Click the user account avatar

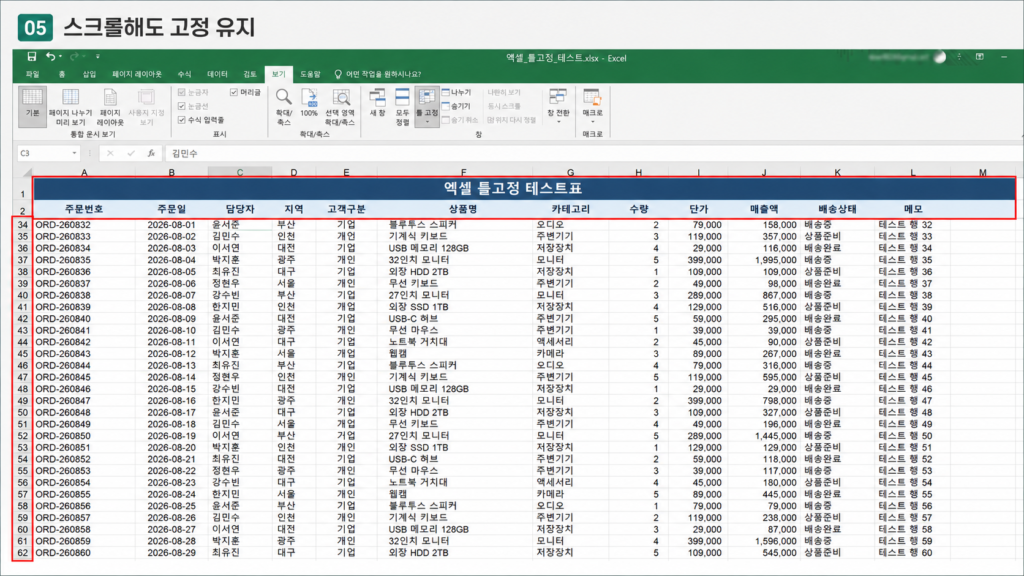click(x=940, y=57)
